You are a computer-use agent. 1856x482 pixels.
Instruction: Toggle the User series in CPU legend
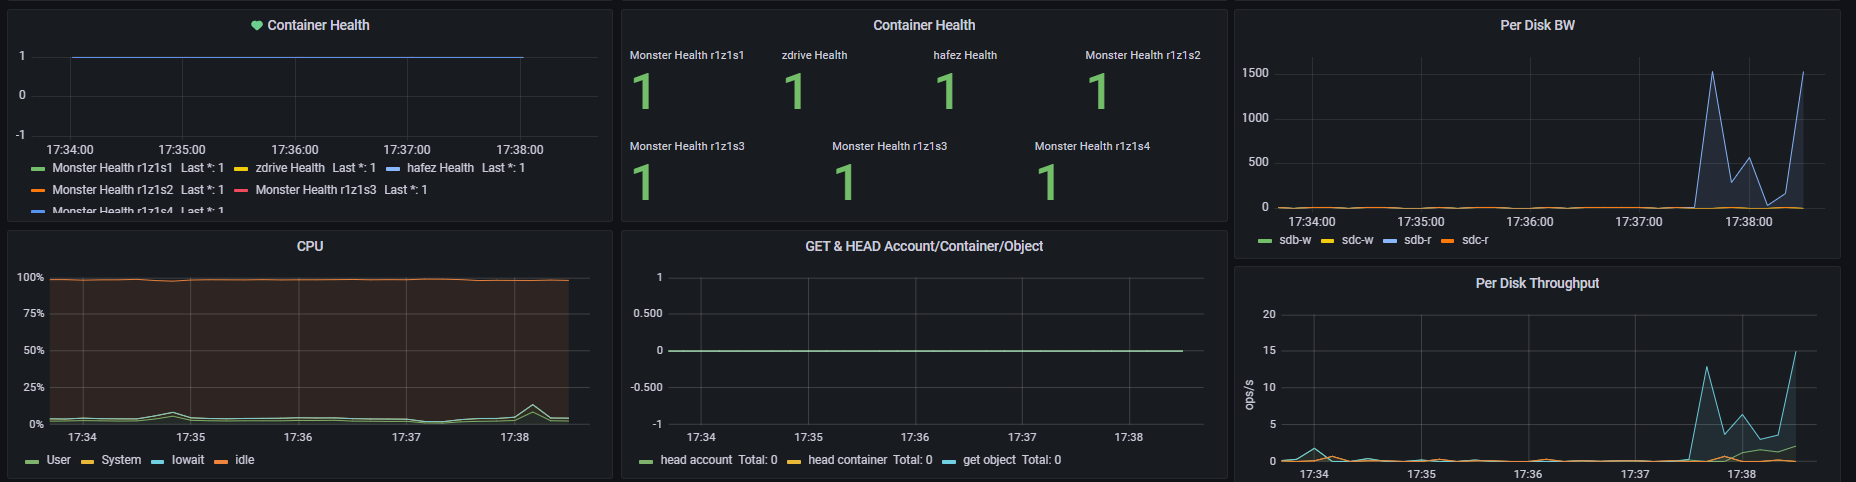click(58, 460)
